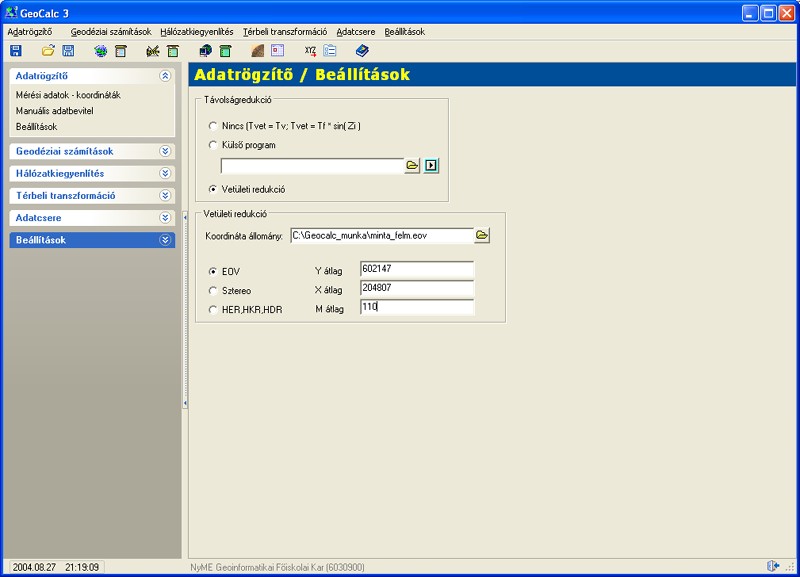Select the Nincs distance reduction option

click(213, 126)
